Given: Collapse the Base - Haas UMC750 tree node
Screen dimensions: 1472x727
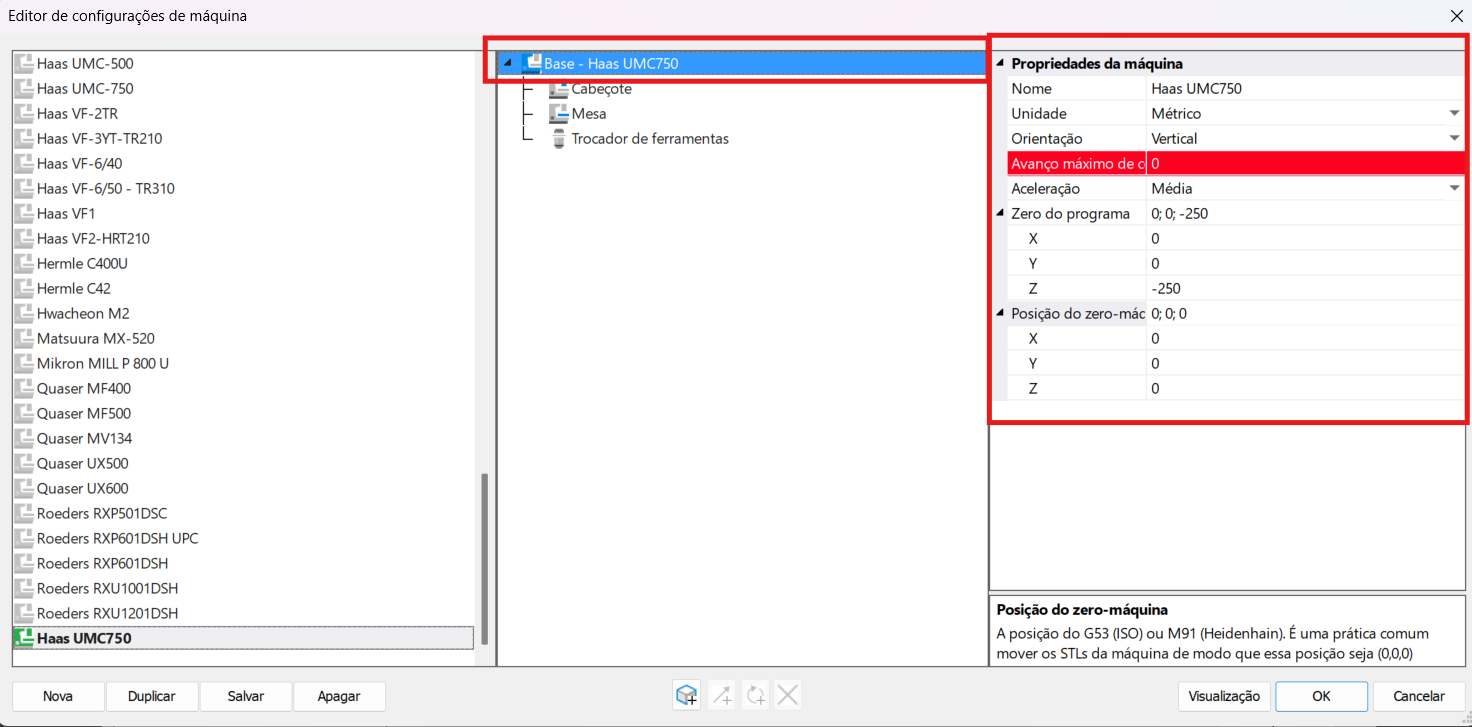Looking at the screenshot, I should (x=507, y=63).
